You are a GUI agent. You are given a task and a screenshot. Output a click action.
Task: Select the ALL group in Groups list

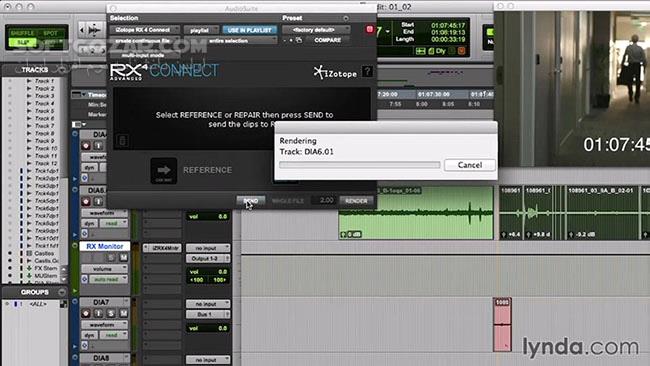[x=37, y=304]
